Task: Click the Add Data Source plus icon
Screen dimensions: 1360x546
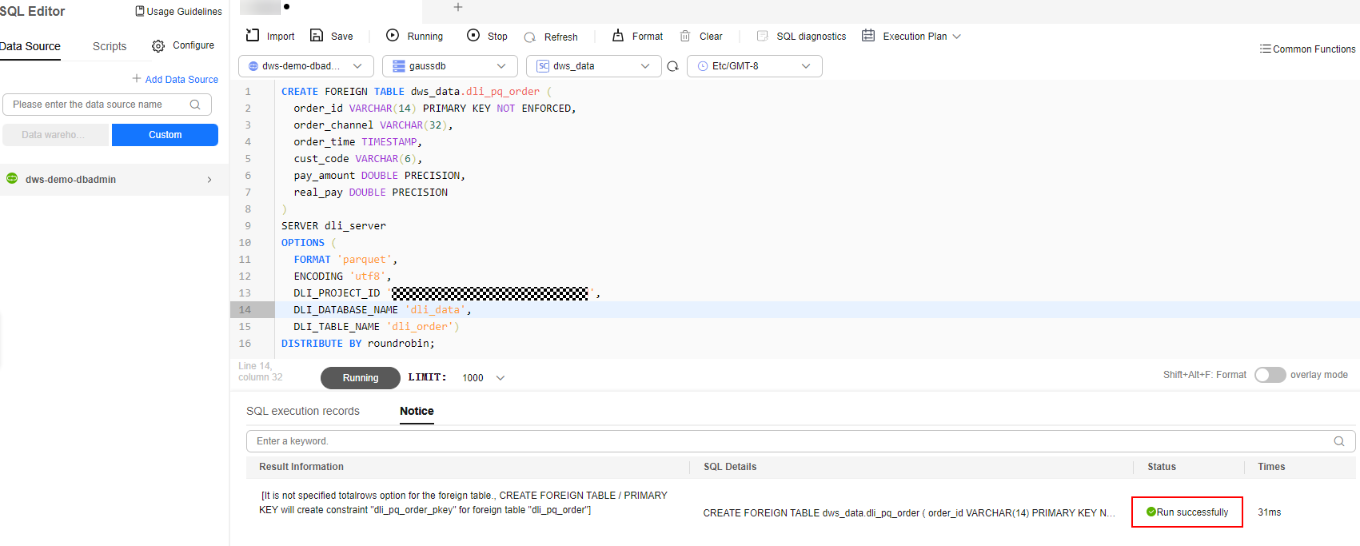Action: coord(137,79)
